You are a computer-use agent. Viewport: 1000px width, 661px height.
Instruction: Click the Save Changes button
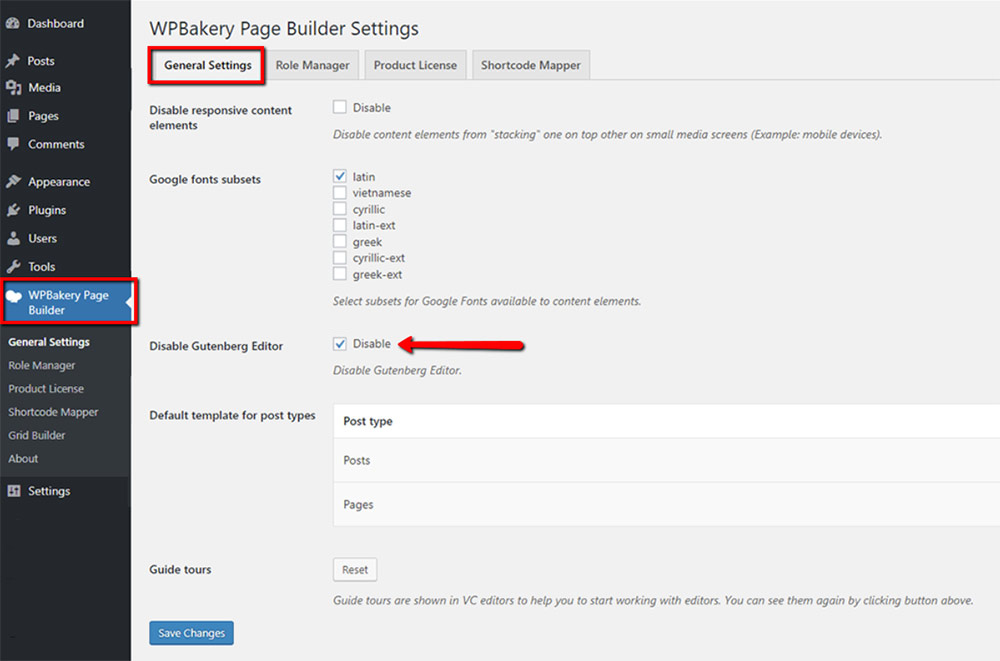coord(191,633)
